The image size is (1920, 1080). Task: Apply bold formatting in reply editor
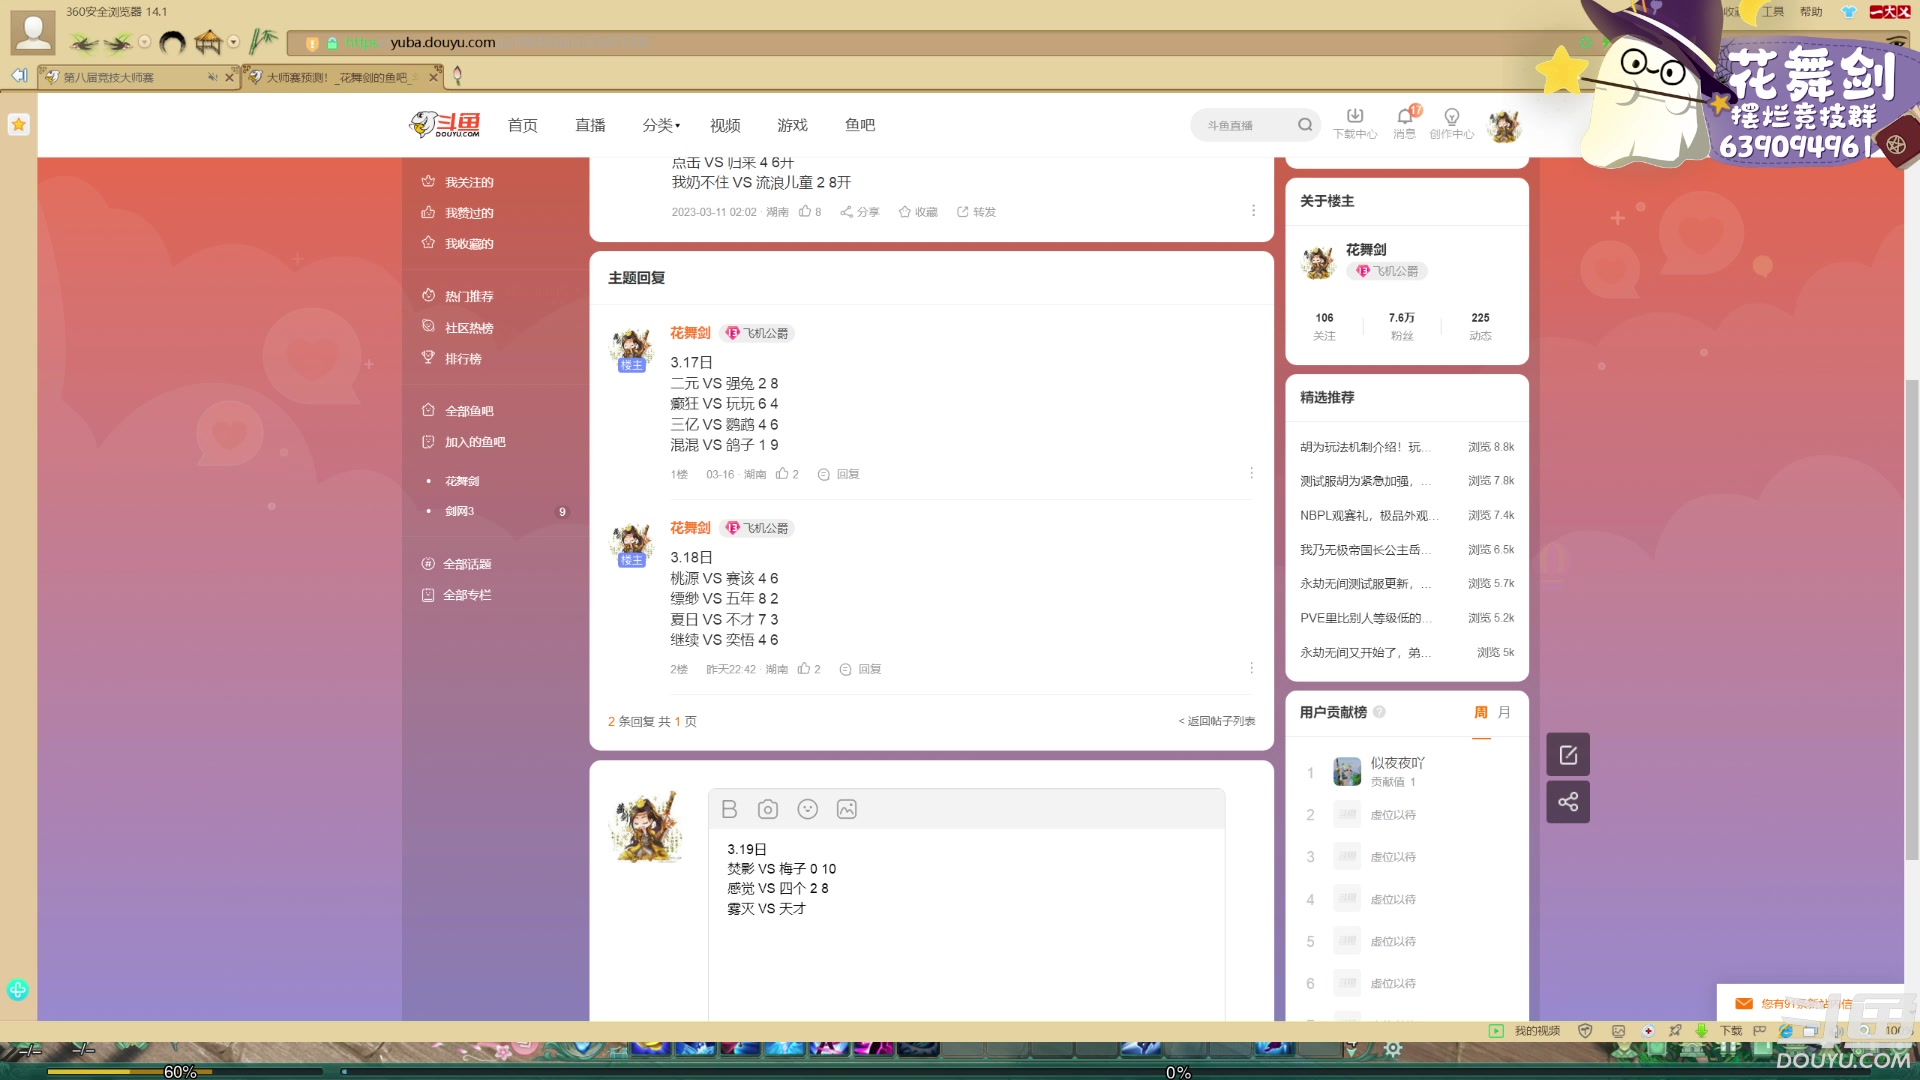[728, 808]
